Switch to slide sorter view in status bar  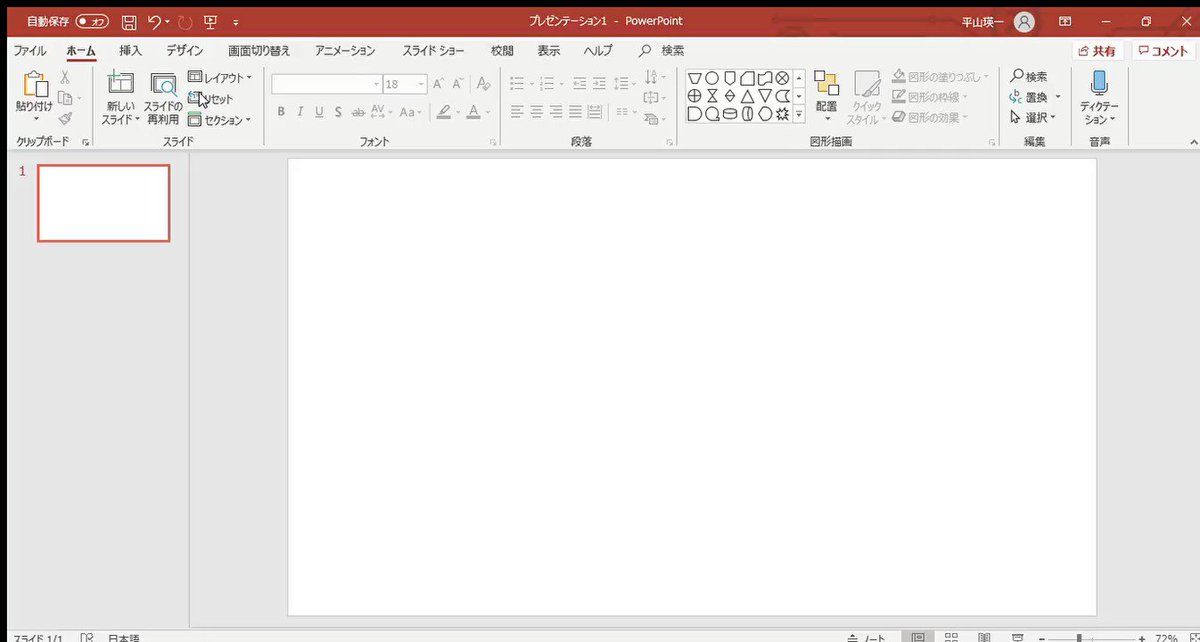(951, 636)
